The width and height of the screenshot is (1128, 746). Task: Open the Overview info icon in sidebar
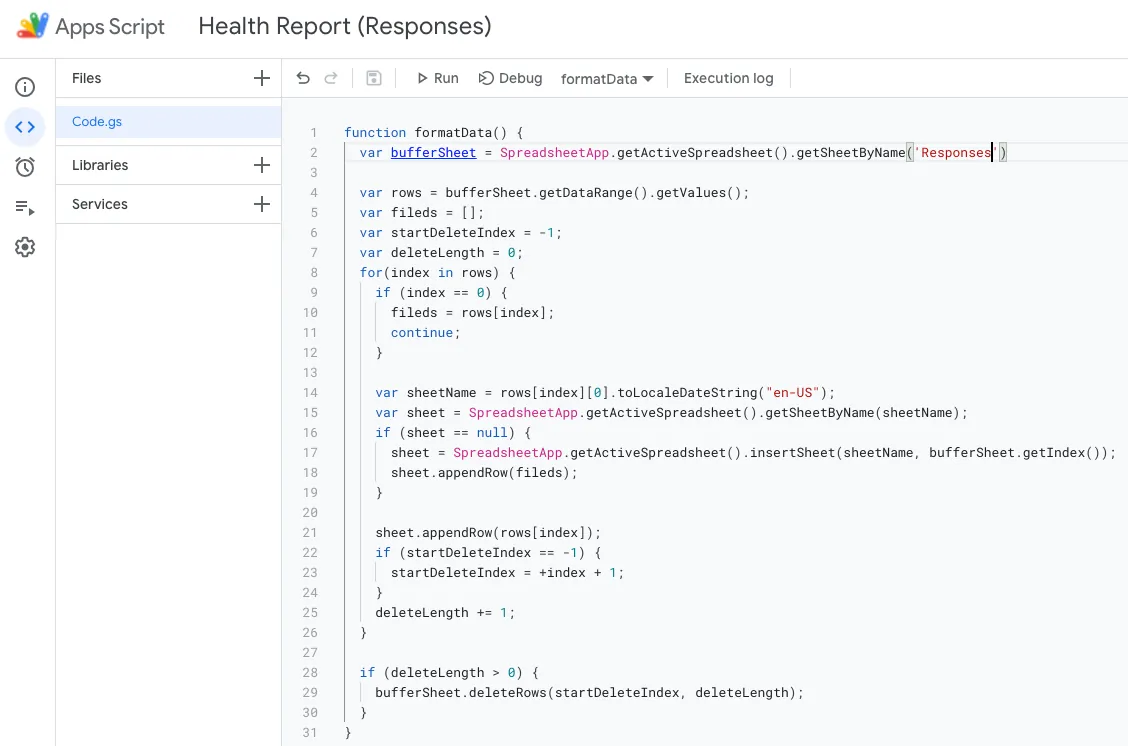pyautogui.click(x=25, y=87)
